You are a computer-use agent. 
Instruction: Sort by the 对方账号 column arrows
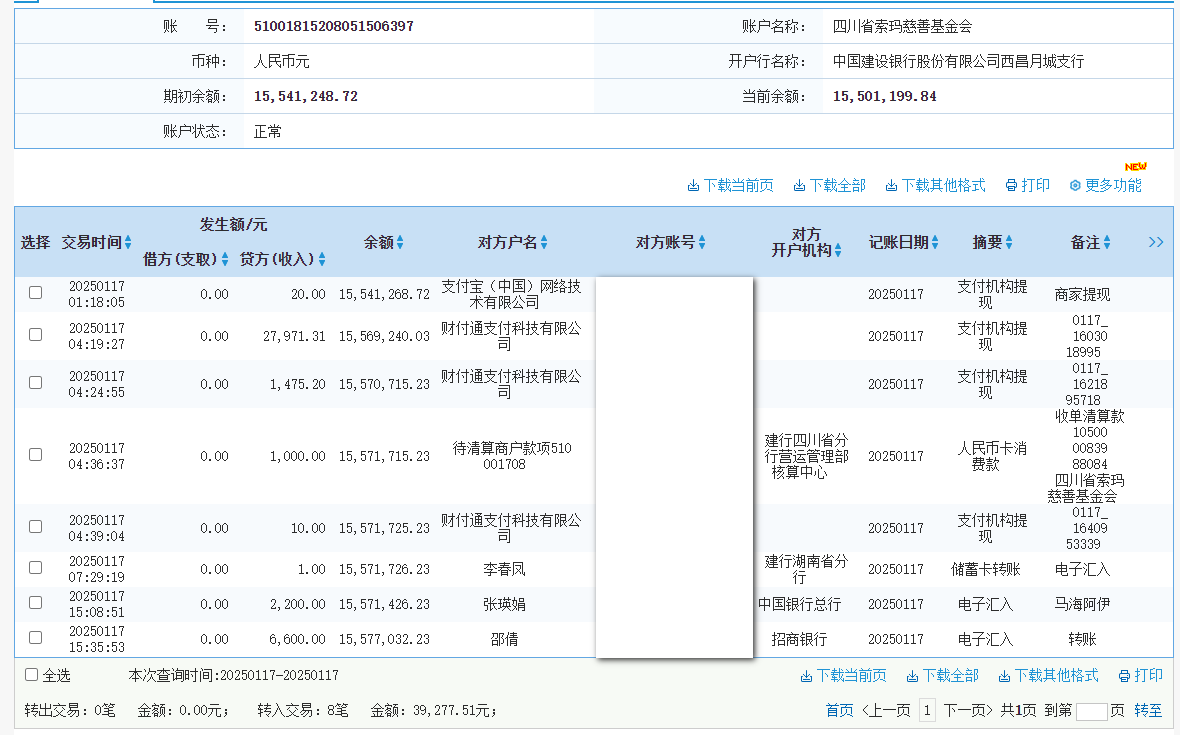coord(702,242)
